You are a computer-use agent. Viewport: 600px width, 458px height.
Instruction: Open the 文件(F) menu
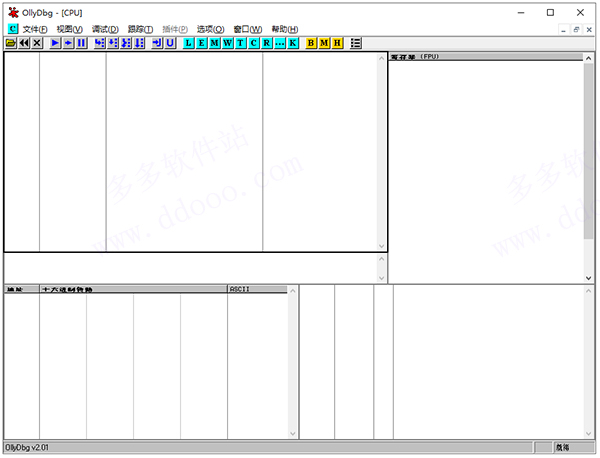coord(36,29)
